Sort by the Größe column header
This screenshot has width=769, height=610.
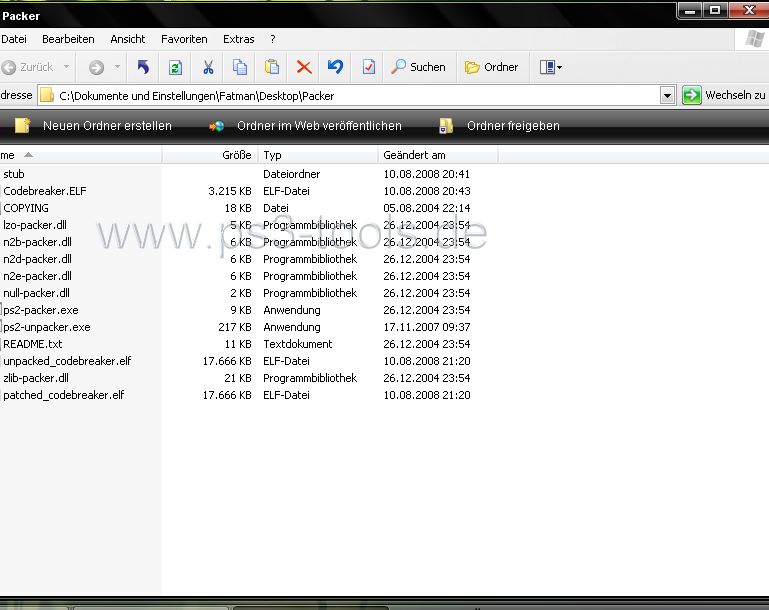point(210,155)
